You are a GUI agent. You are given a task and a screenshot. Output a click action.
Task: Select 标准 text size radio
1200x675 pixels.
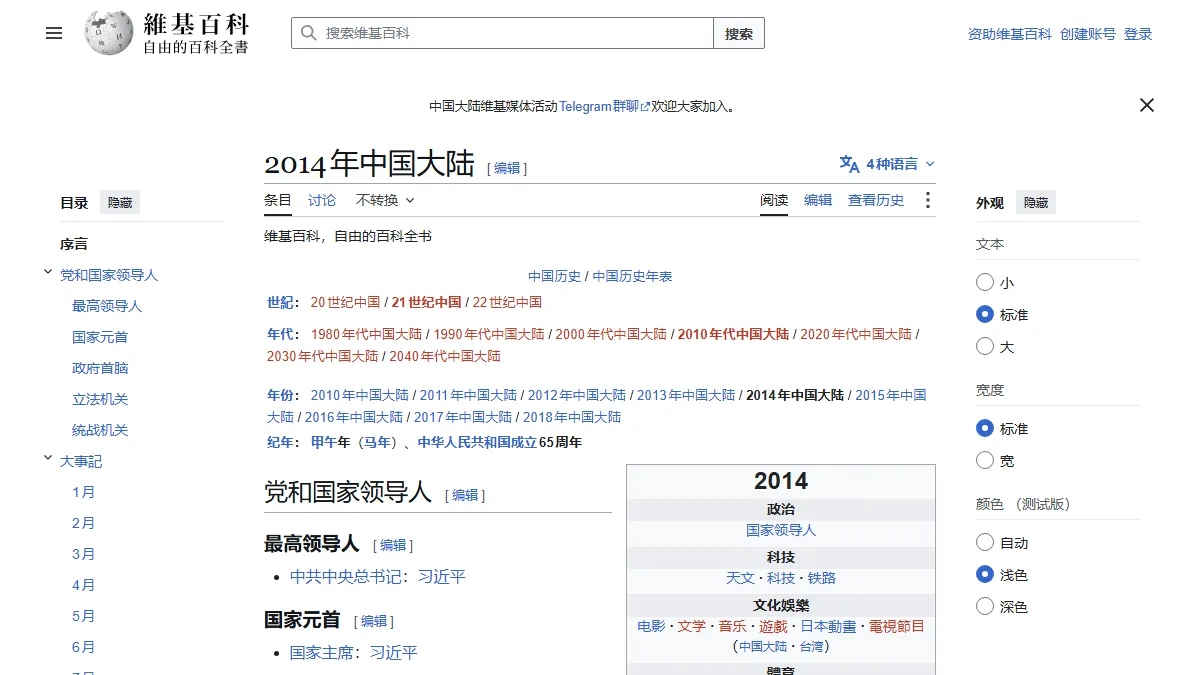coord(985,314)
